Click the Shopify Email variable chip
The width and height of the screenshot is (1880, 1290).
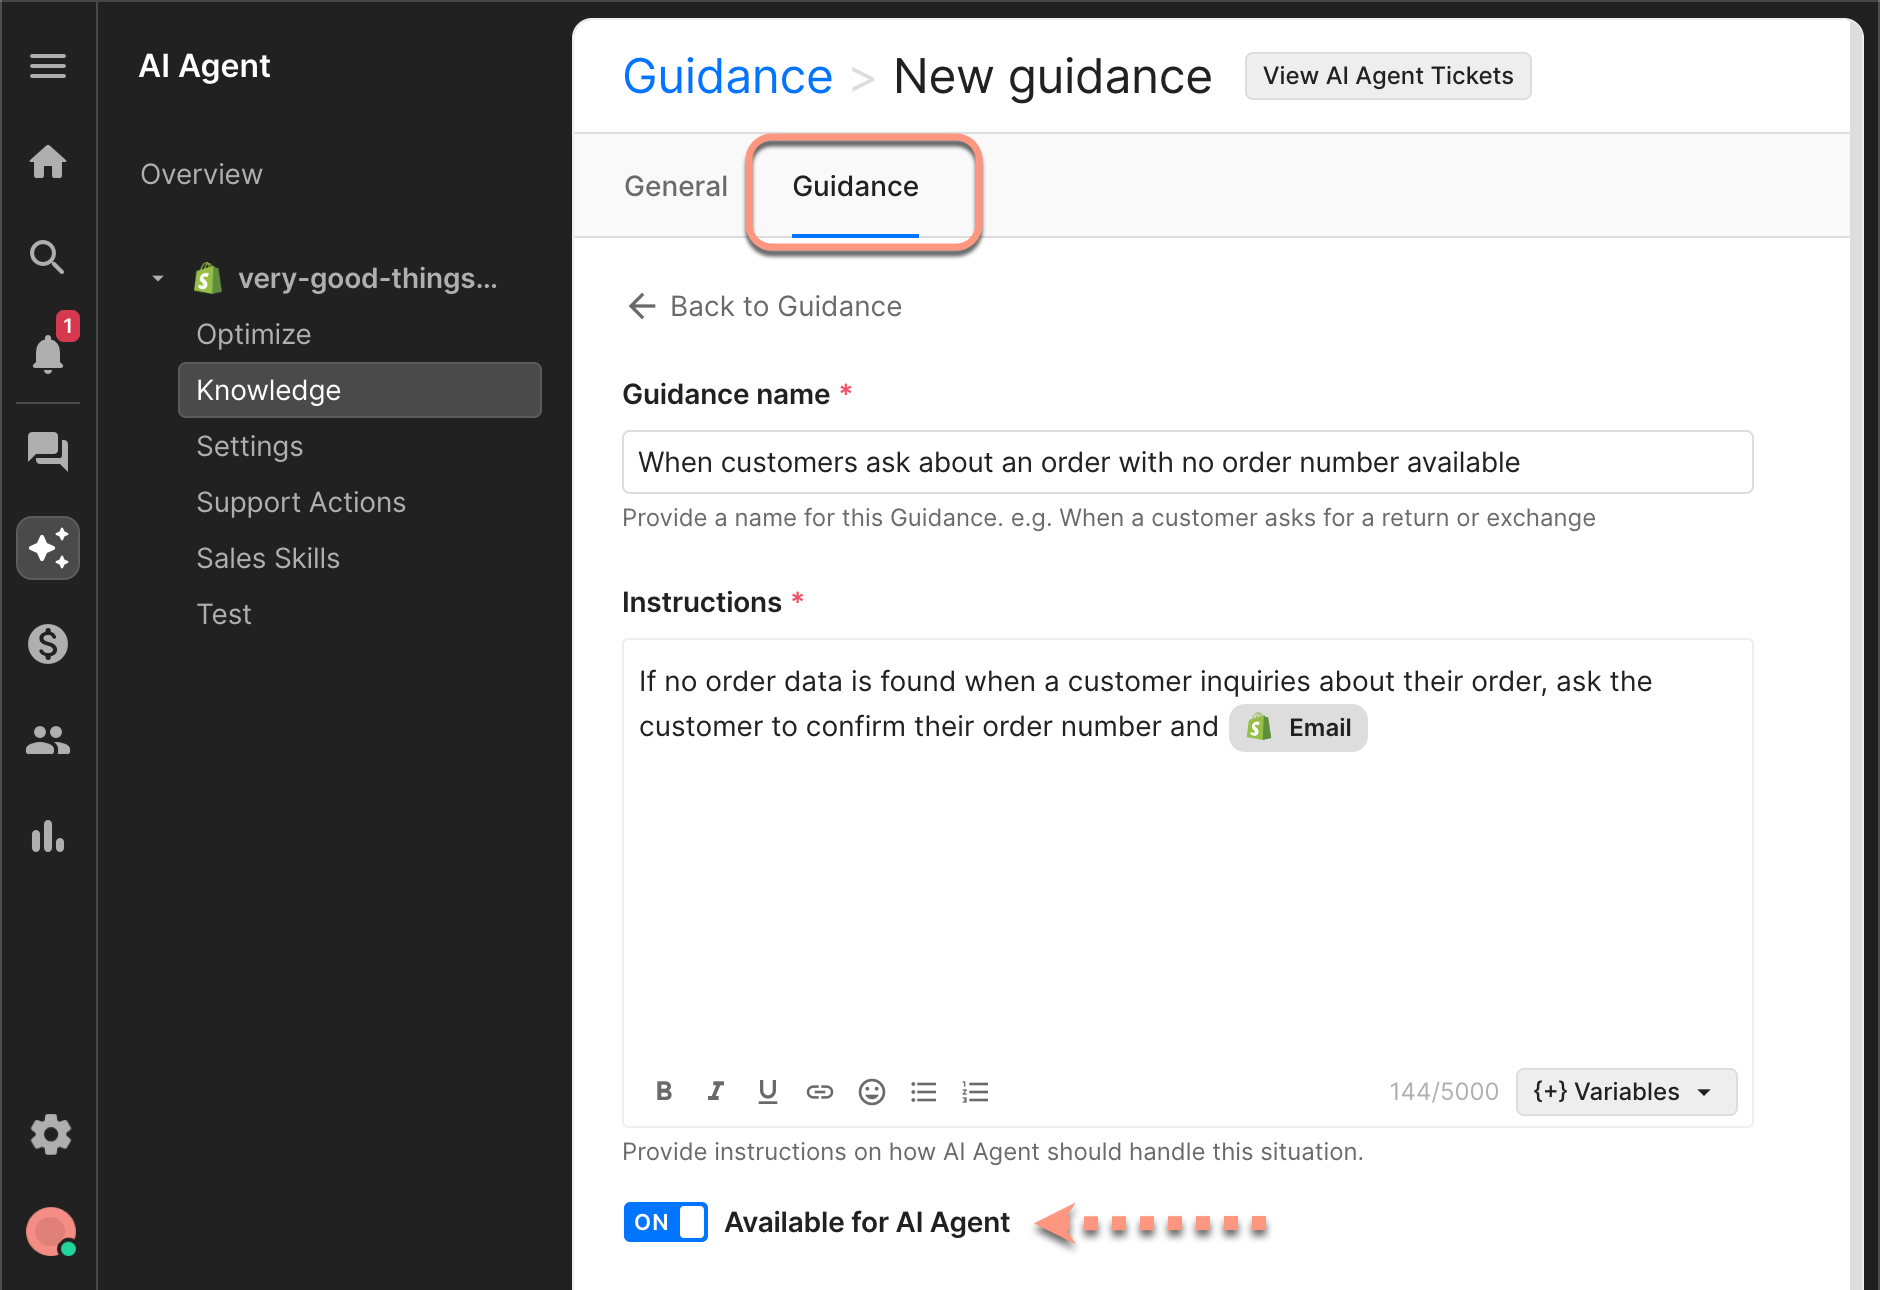1298,728
